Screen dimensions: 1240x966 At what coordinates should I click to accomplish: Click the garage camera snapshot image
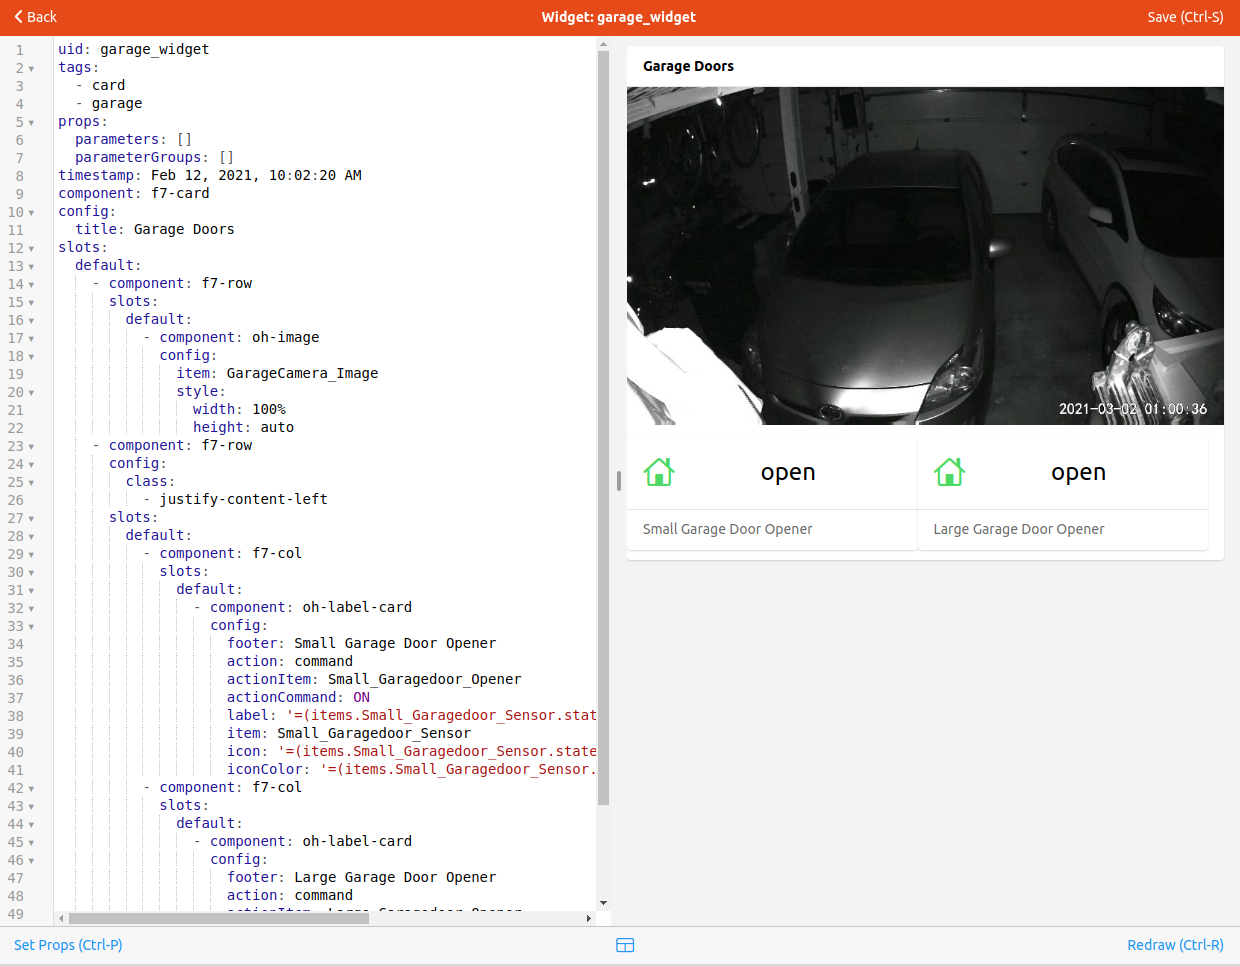925,255
